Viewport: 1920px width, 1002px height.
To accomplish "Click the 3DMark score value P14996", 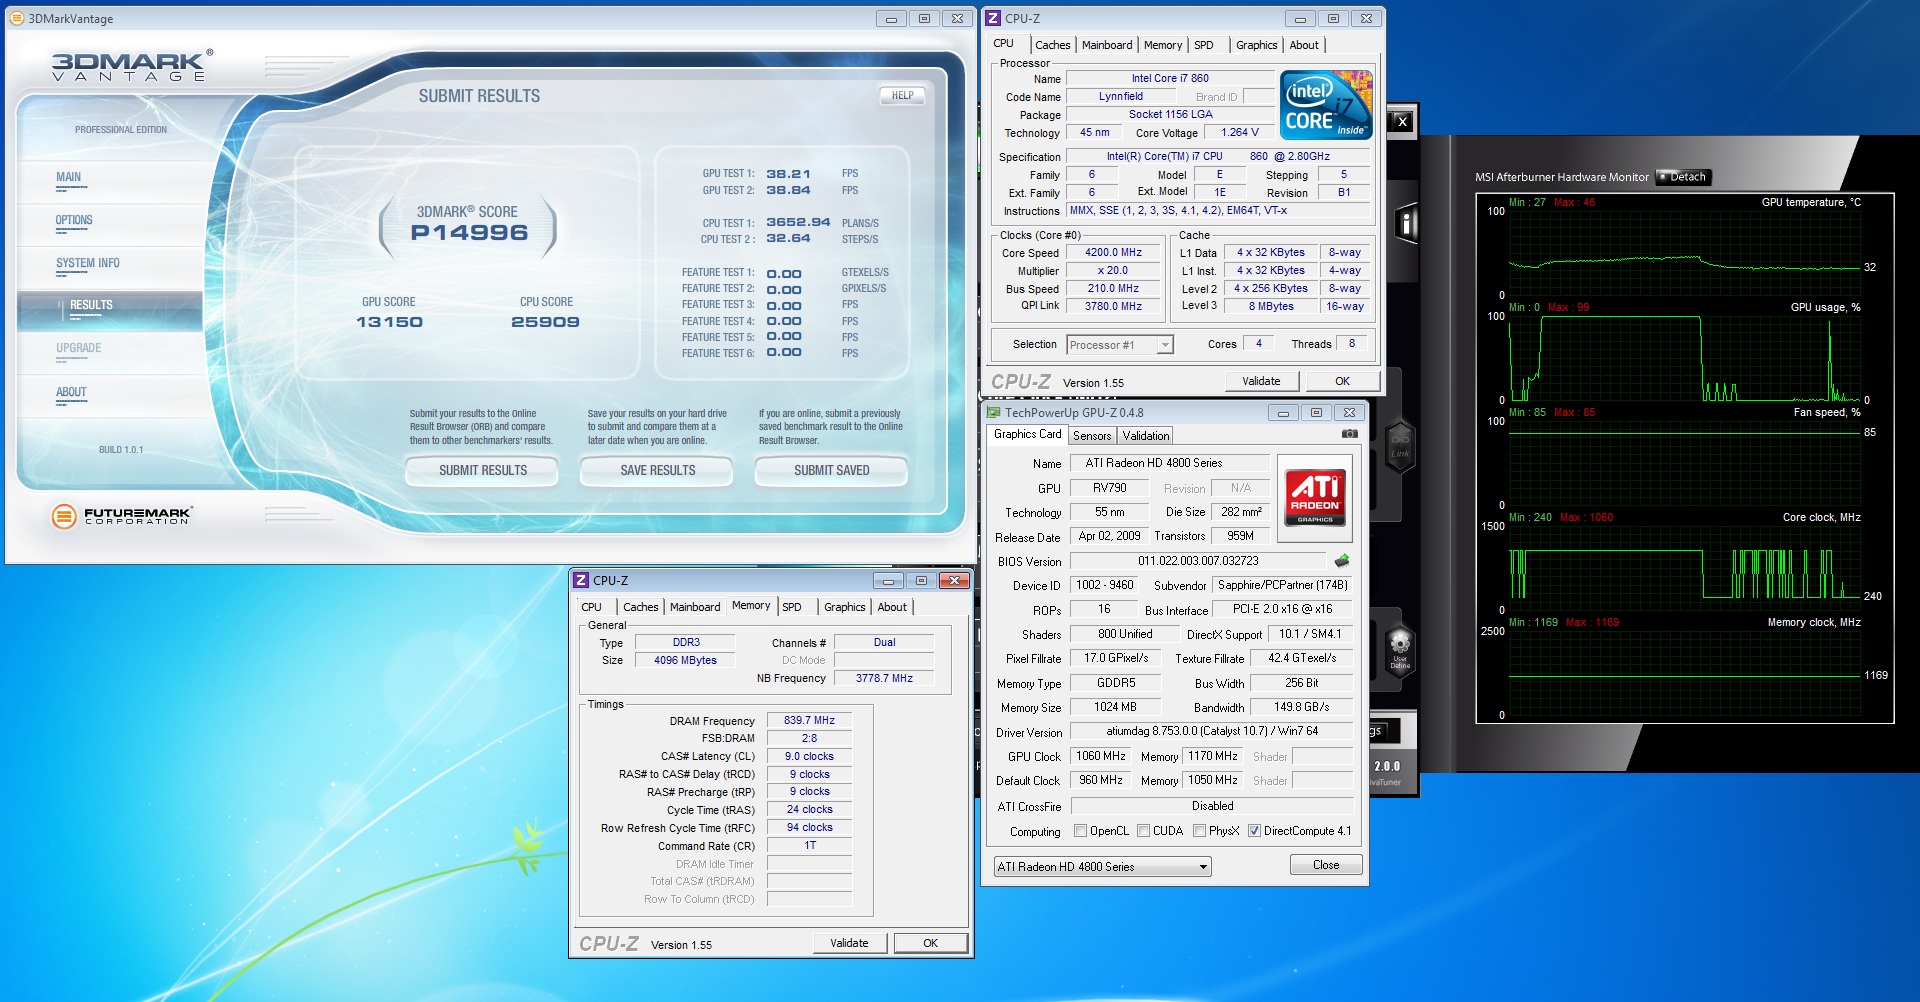I will (469, 233).
